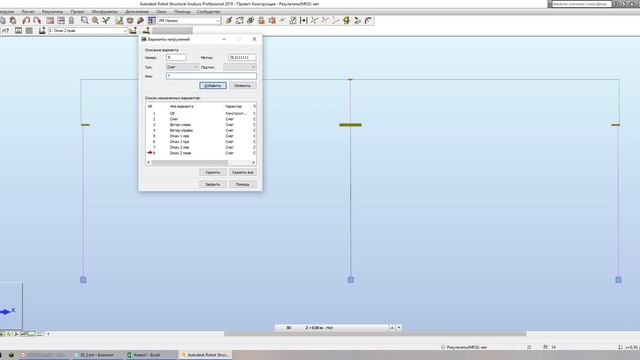Click the grey padlock icon on the toolbar

(x=71, y=20)
